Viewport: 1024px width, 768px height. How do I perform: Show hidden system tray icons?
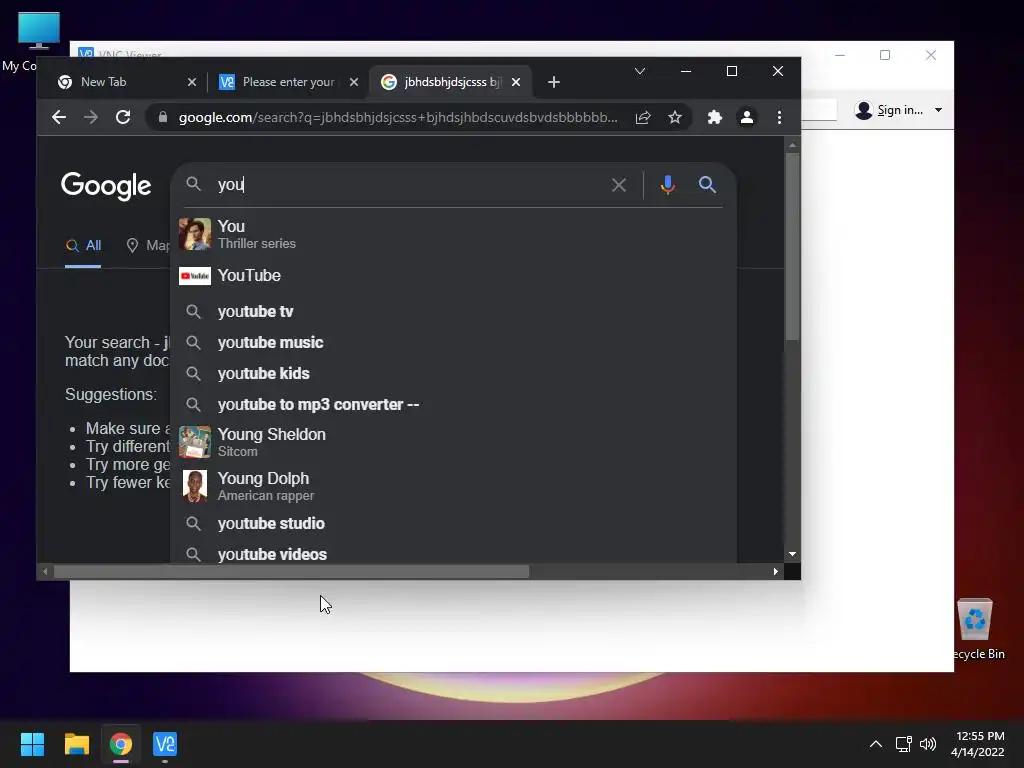[876, 744]
